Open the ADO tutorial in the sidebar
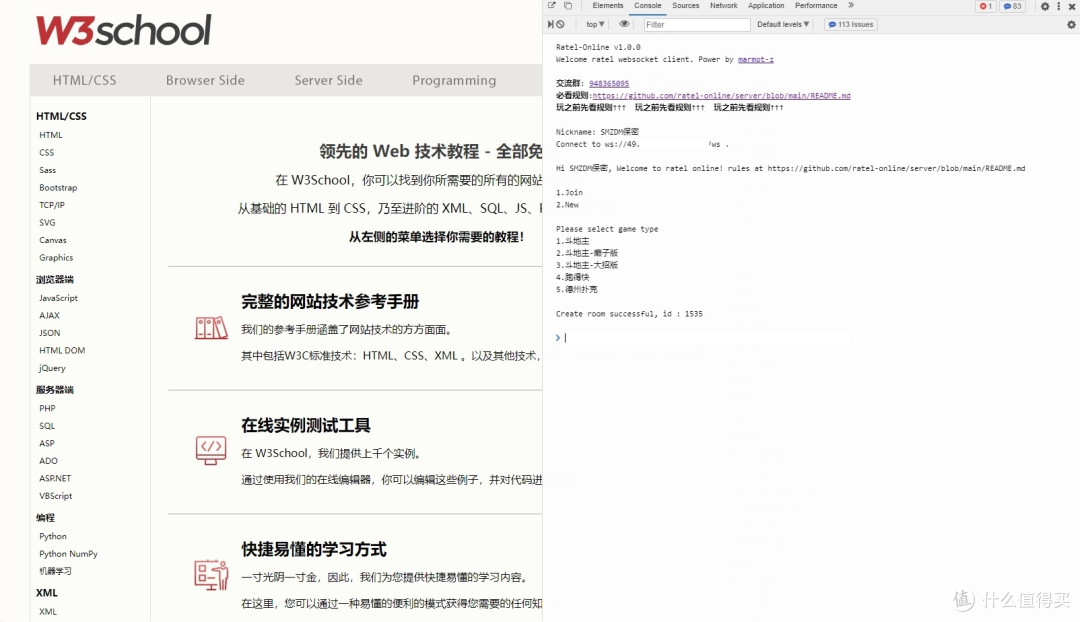Image resolution: width=1080 pixels, height=622 pixels. pos(48,461)
